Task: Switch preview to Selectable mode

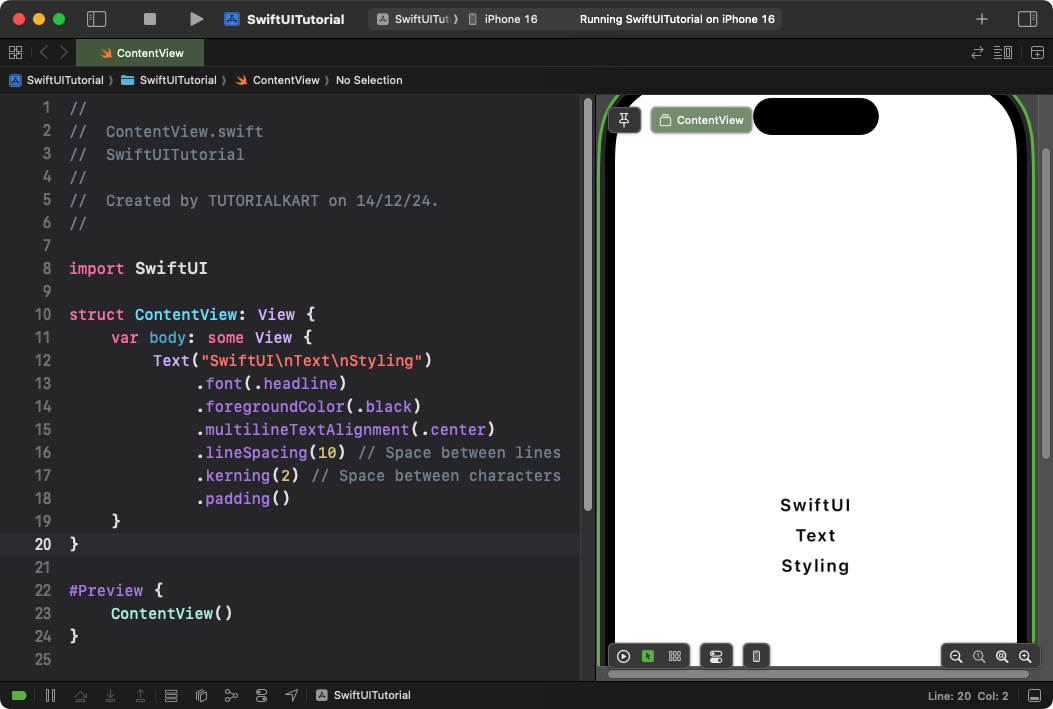Action: point(648,656)
